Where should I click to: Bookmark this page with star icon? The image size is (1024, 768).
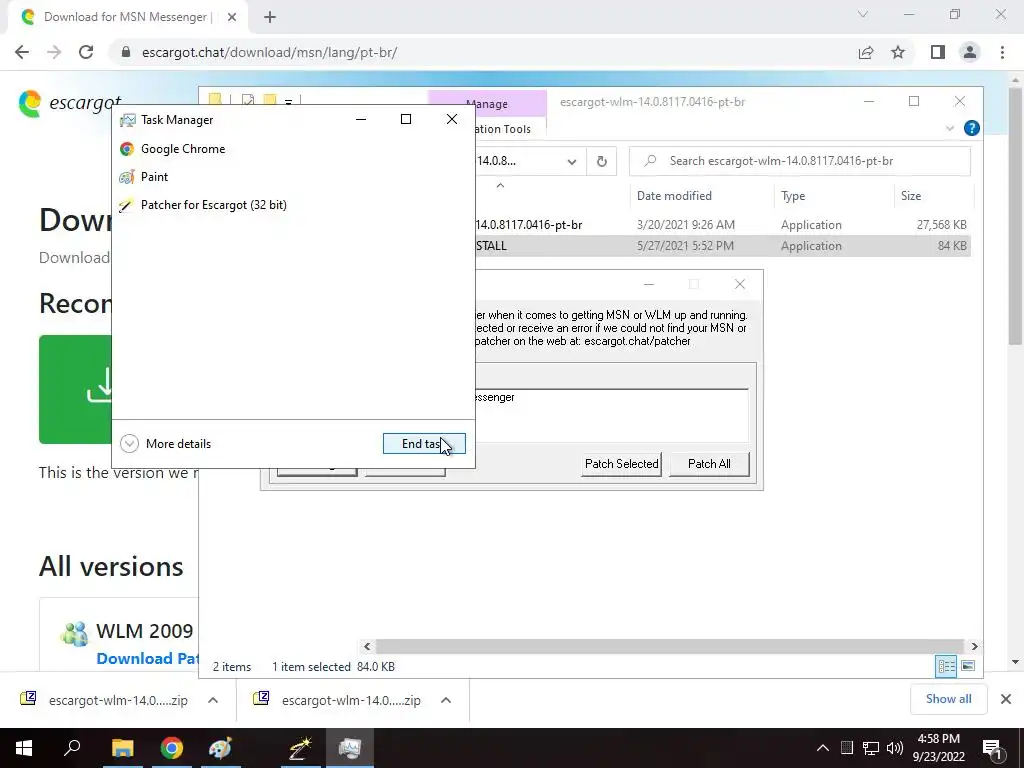898,52
